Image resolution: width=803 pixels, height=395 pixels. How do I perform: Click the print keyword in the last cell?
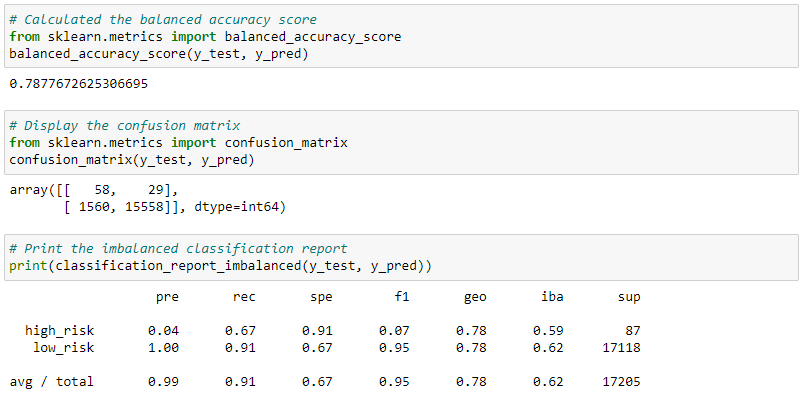tap(28, 266)
